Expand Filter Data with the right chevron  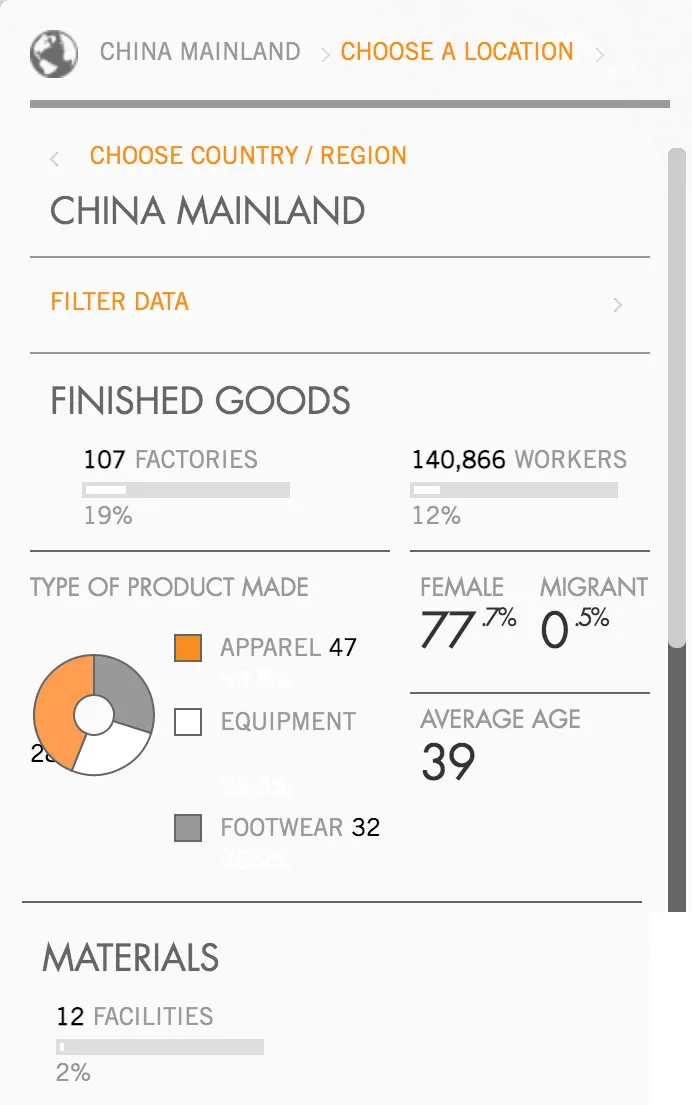[617, 305]
